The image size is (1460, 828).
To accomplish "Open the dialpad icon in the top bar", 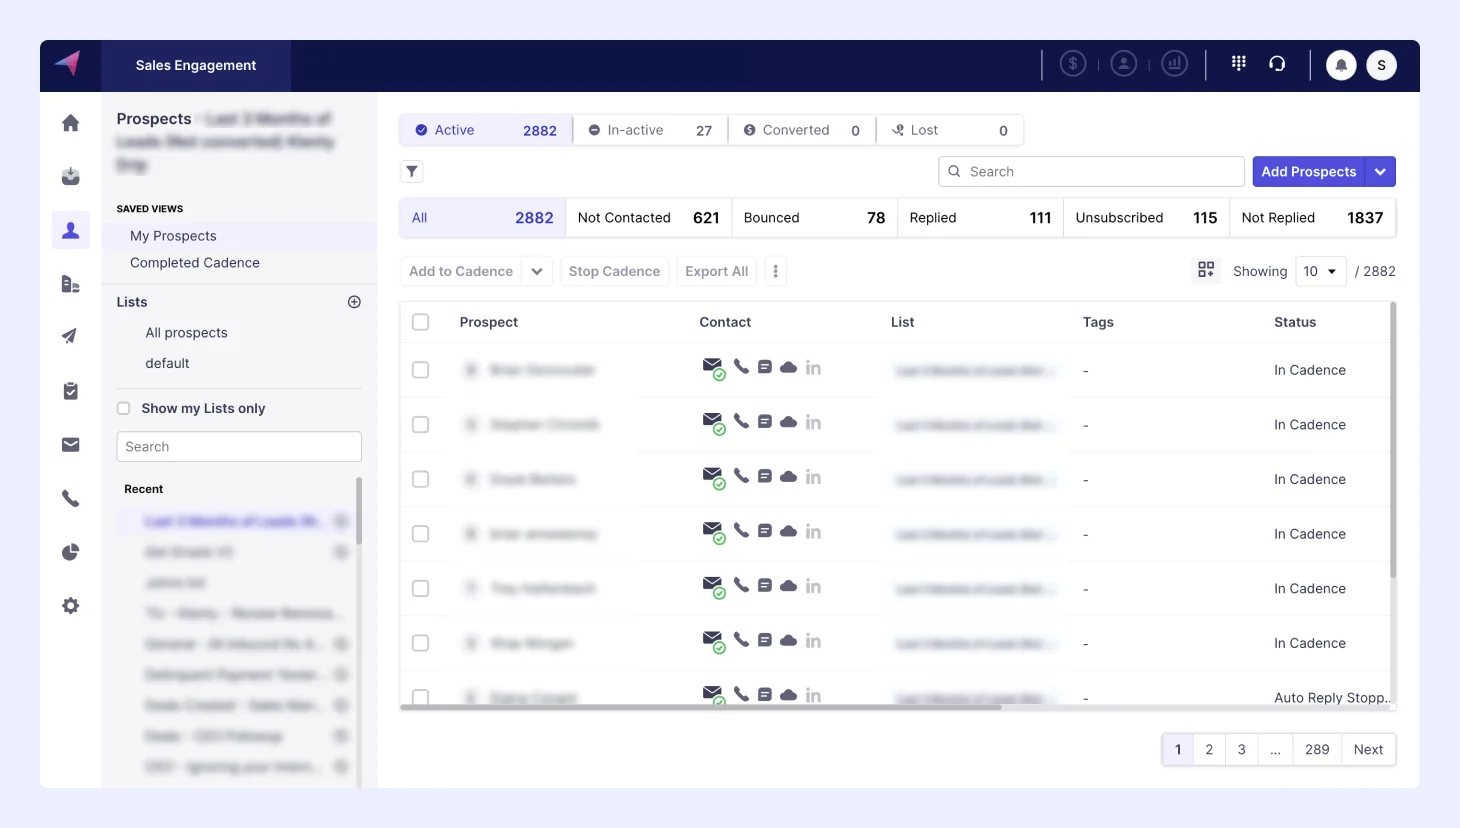I will click(1238, 62).
